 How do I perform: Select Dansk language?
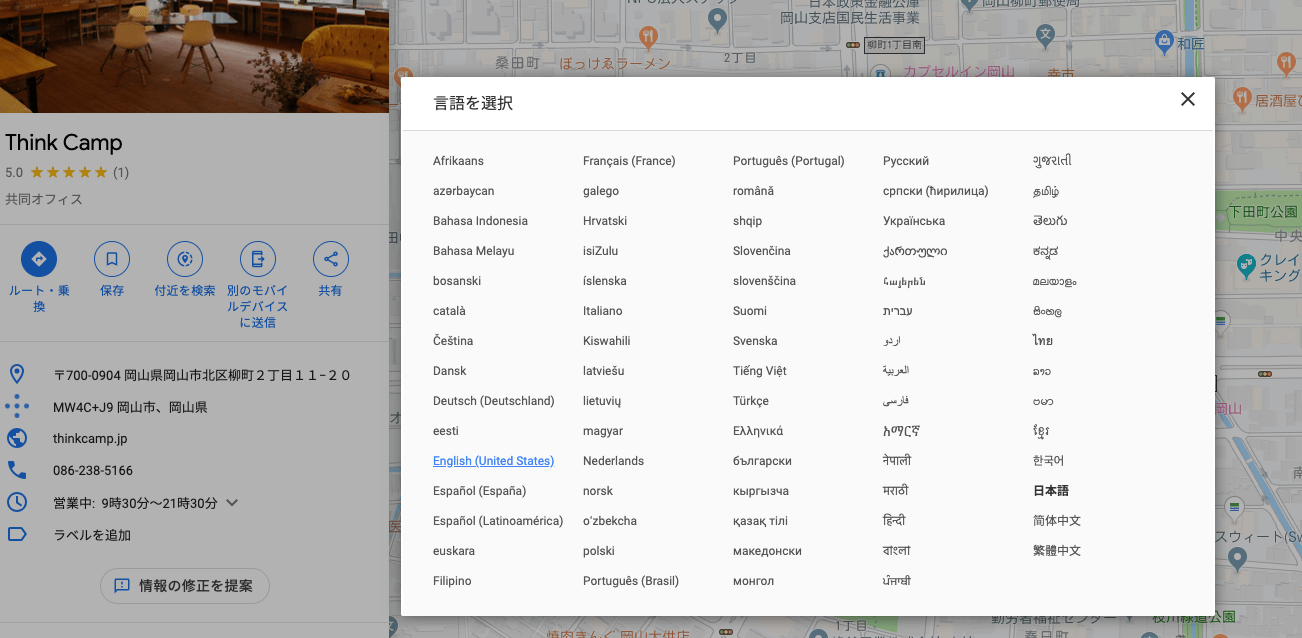pos(450,371)
